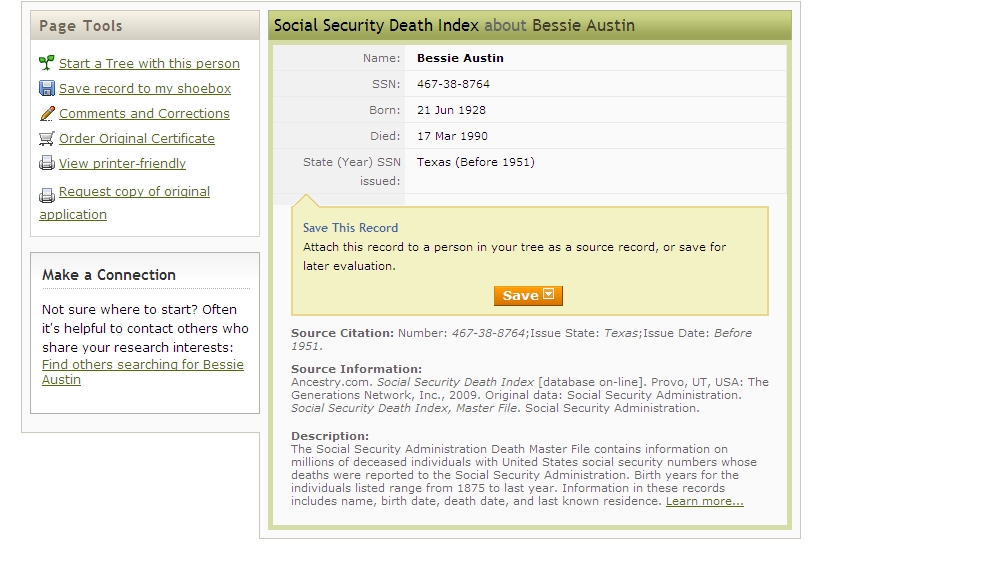Click the 'Page Tools' panel header
Image resolution: width=1001 pixels, height=566 pixels.
(81, 26)
